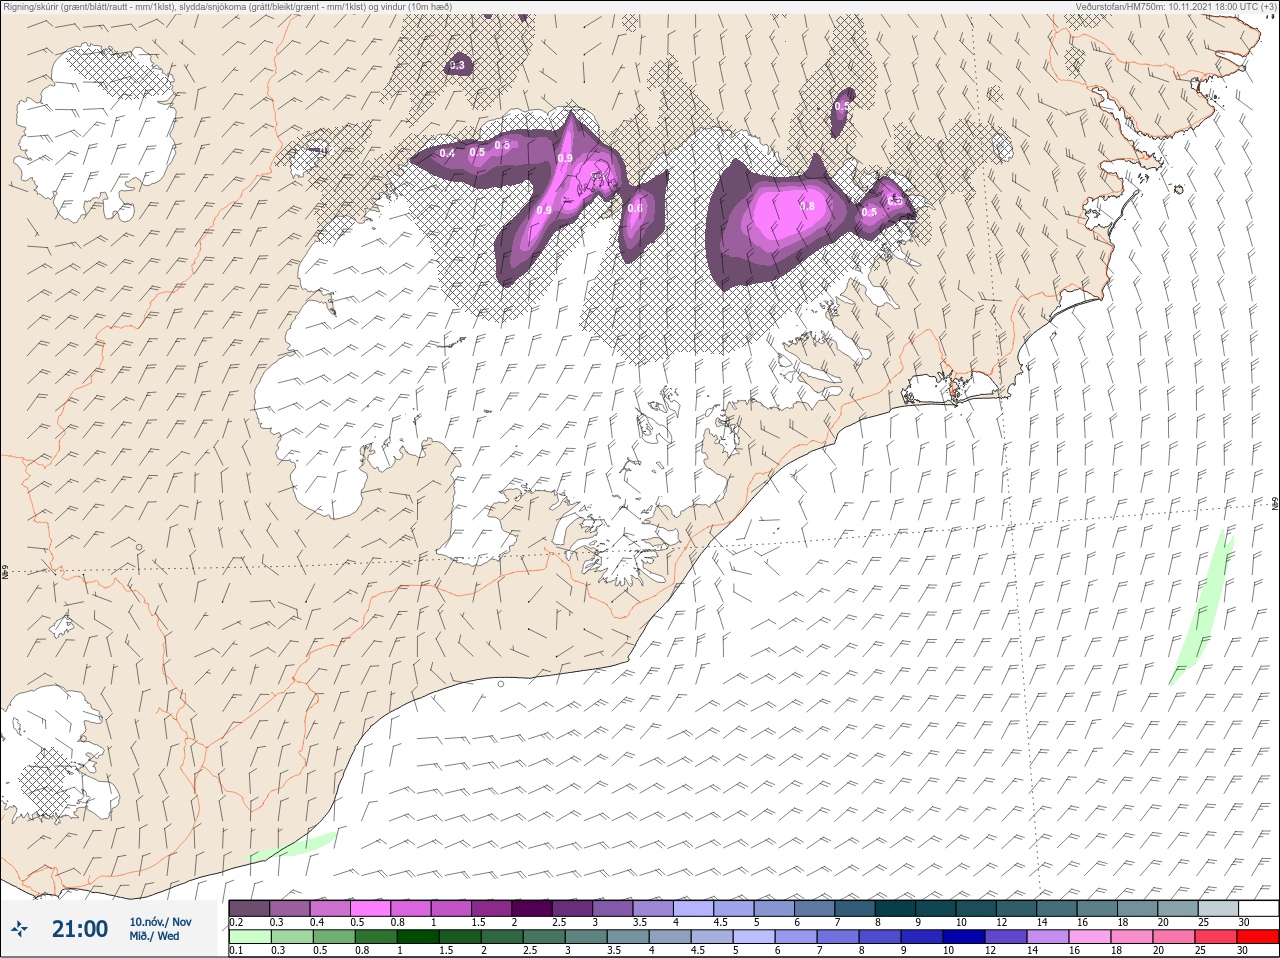Screen dimensions: 1280x958
Task: Select the bottom legend swatch labeled 14
Action: tap(1048, 937)
